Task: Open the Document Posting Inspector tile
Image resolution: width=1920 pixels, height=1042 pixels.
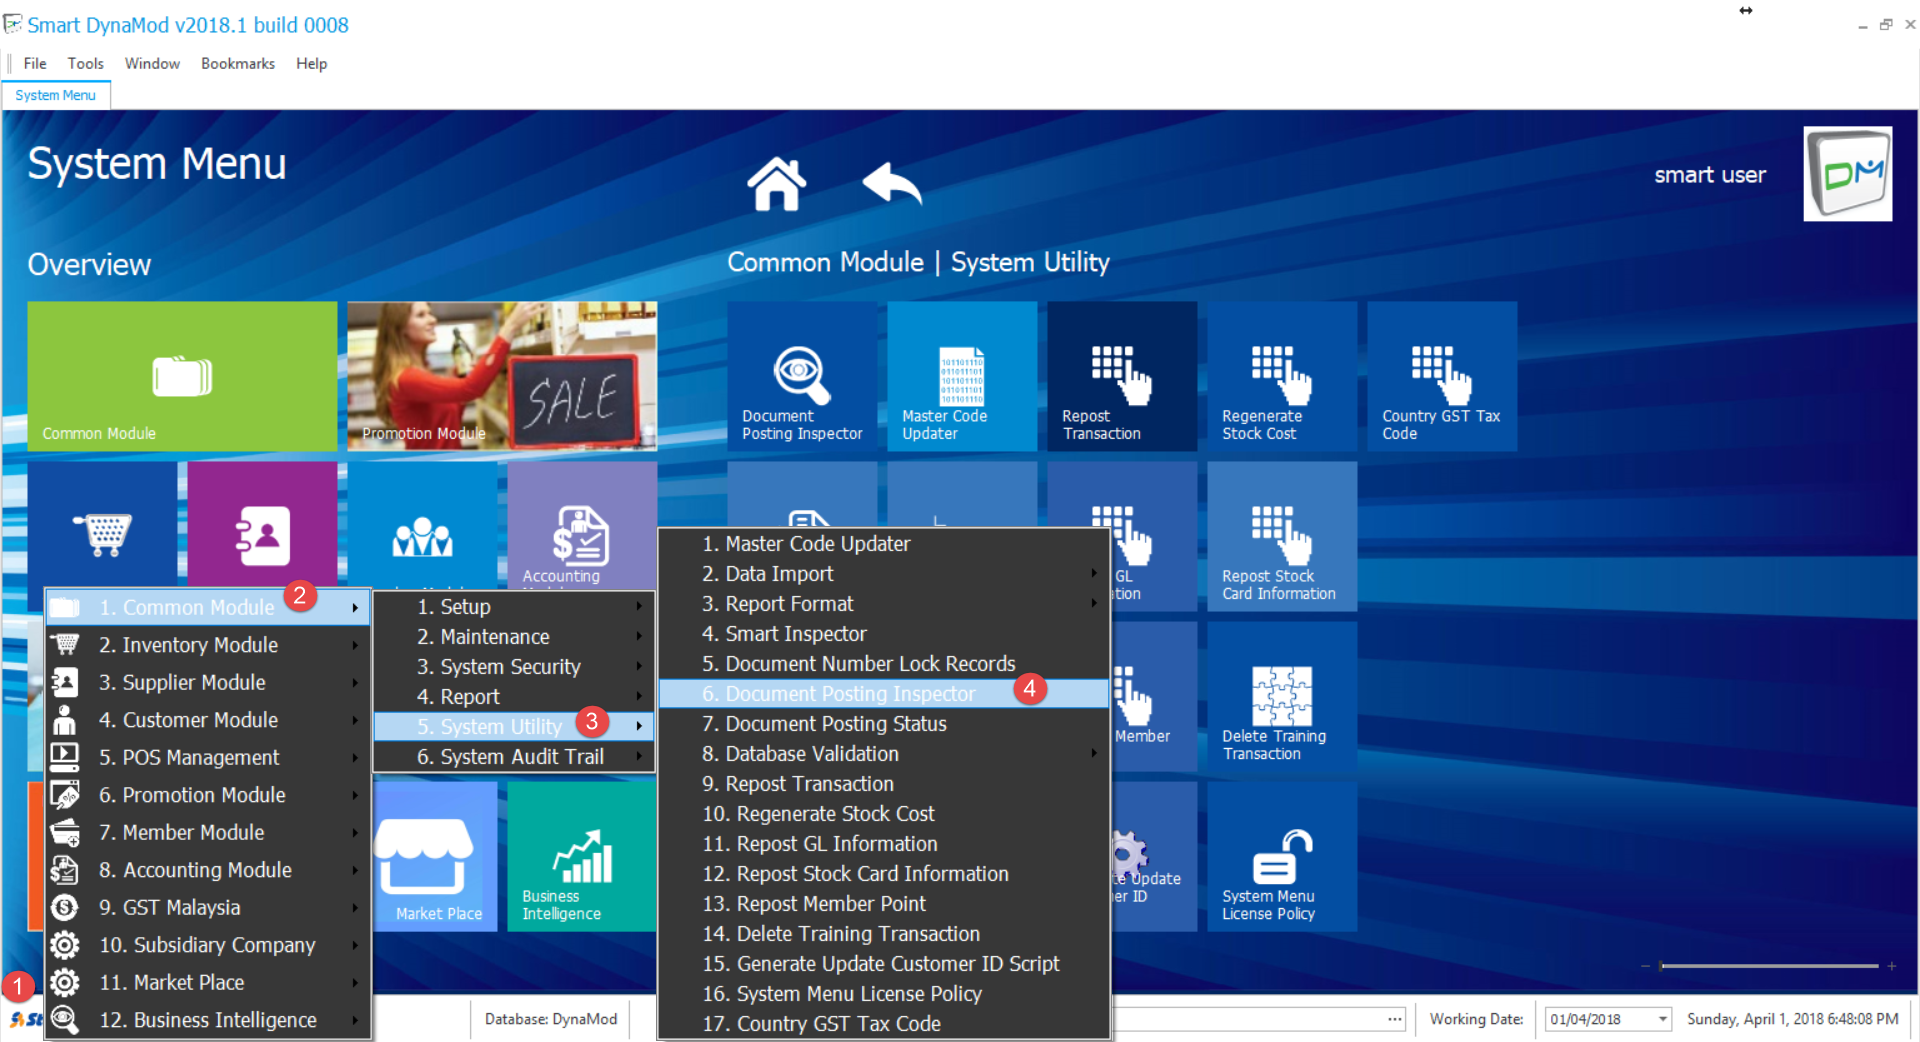Action: pyautogui.click(x=802, y=376)
